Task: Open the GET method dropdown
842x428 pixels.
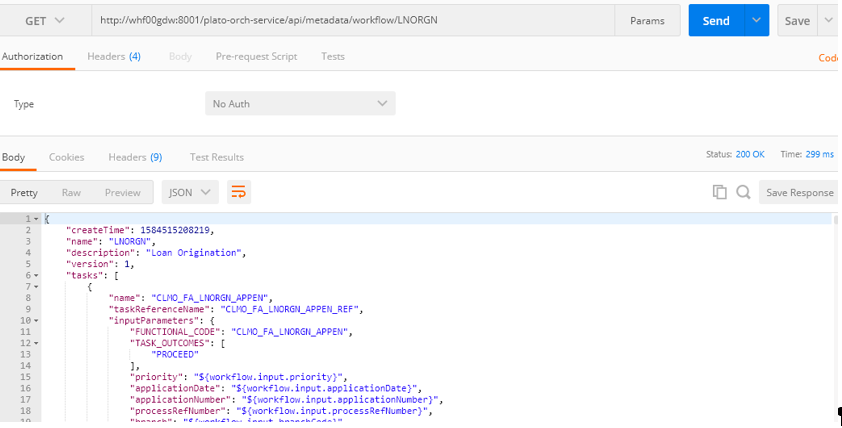Action: [45, 20]
